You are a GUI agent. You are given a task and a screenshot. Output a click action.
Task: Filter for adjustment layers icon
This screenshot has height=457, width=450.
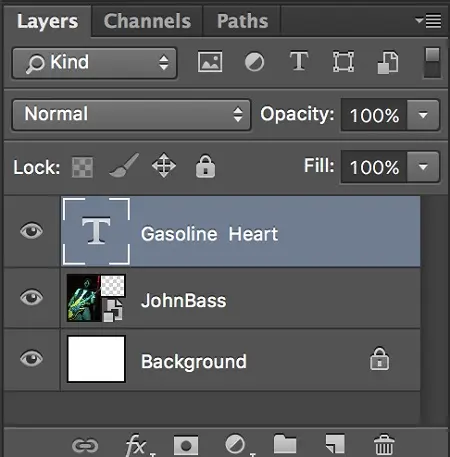pyautogui.click(x=254, y=62)
